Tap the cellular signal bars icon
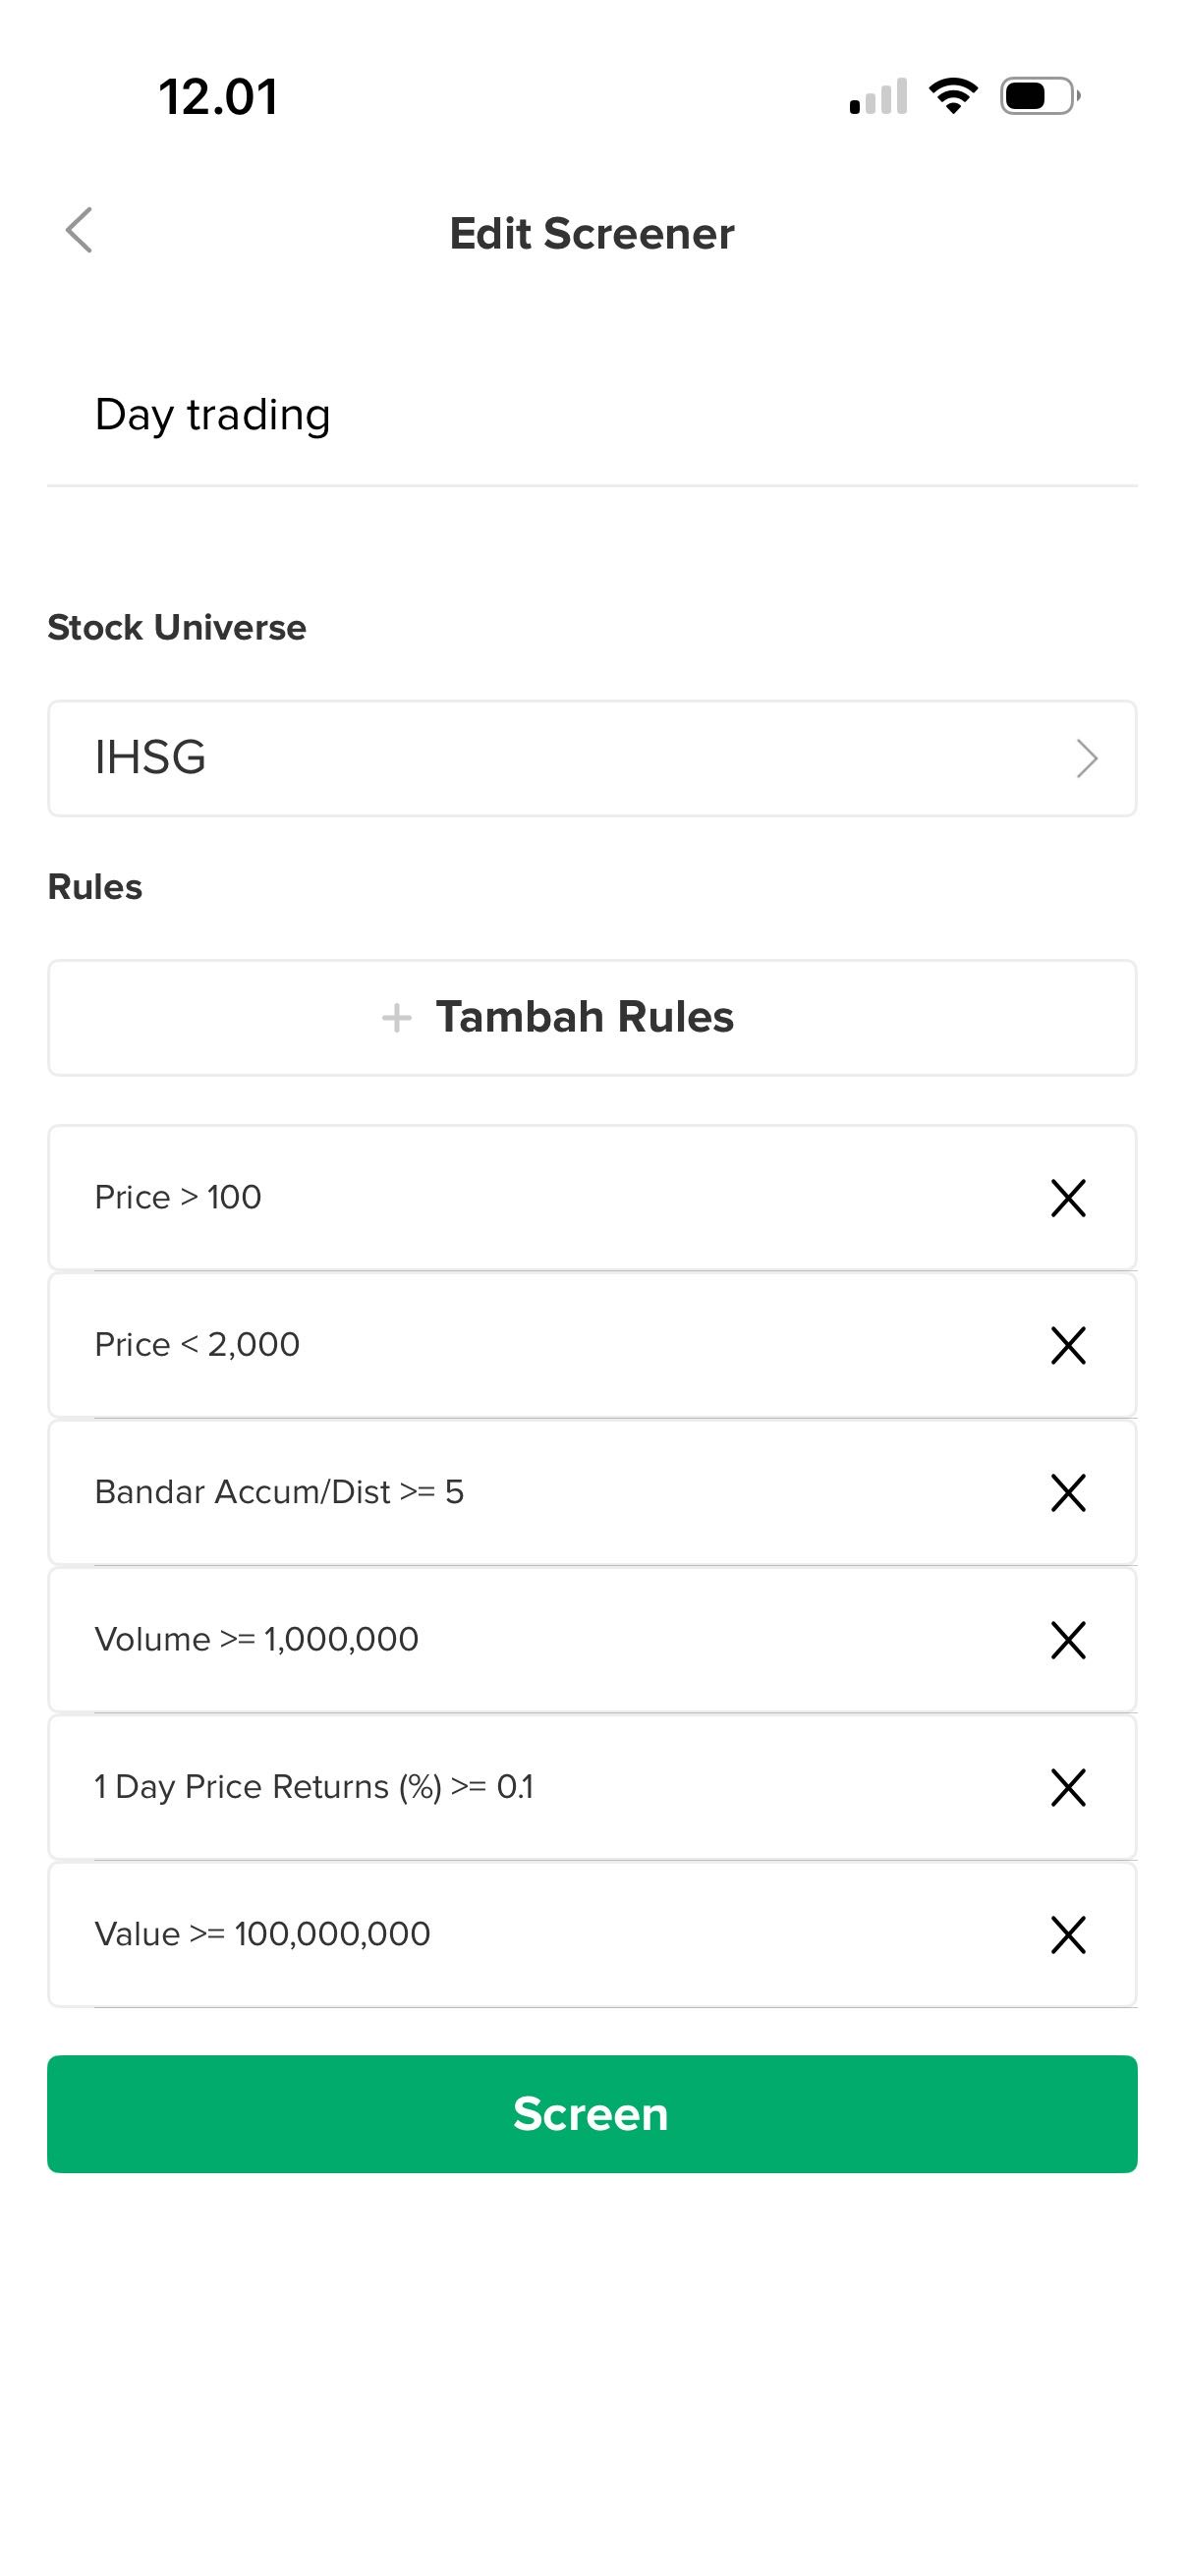Screen dimensions: 1185x2576 pyautogui.click(x=878, y=97)
